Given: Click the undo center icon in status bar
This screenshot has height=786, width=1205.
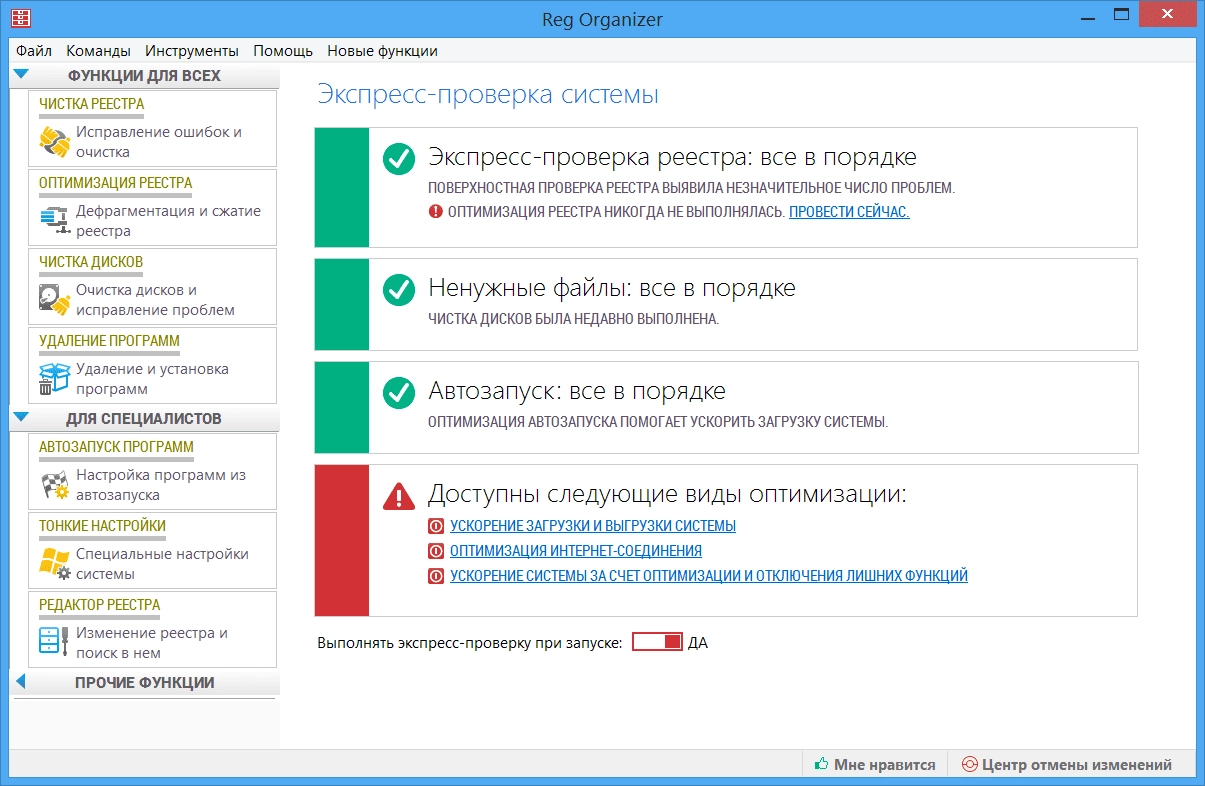Looking at the screenshot, I should pos(968,764).
